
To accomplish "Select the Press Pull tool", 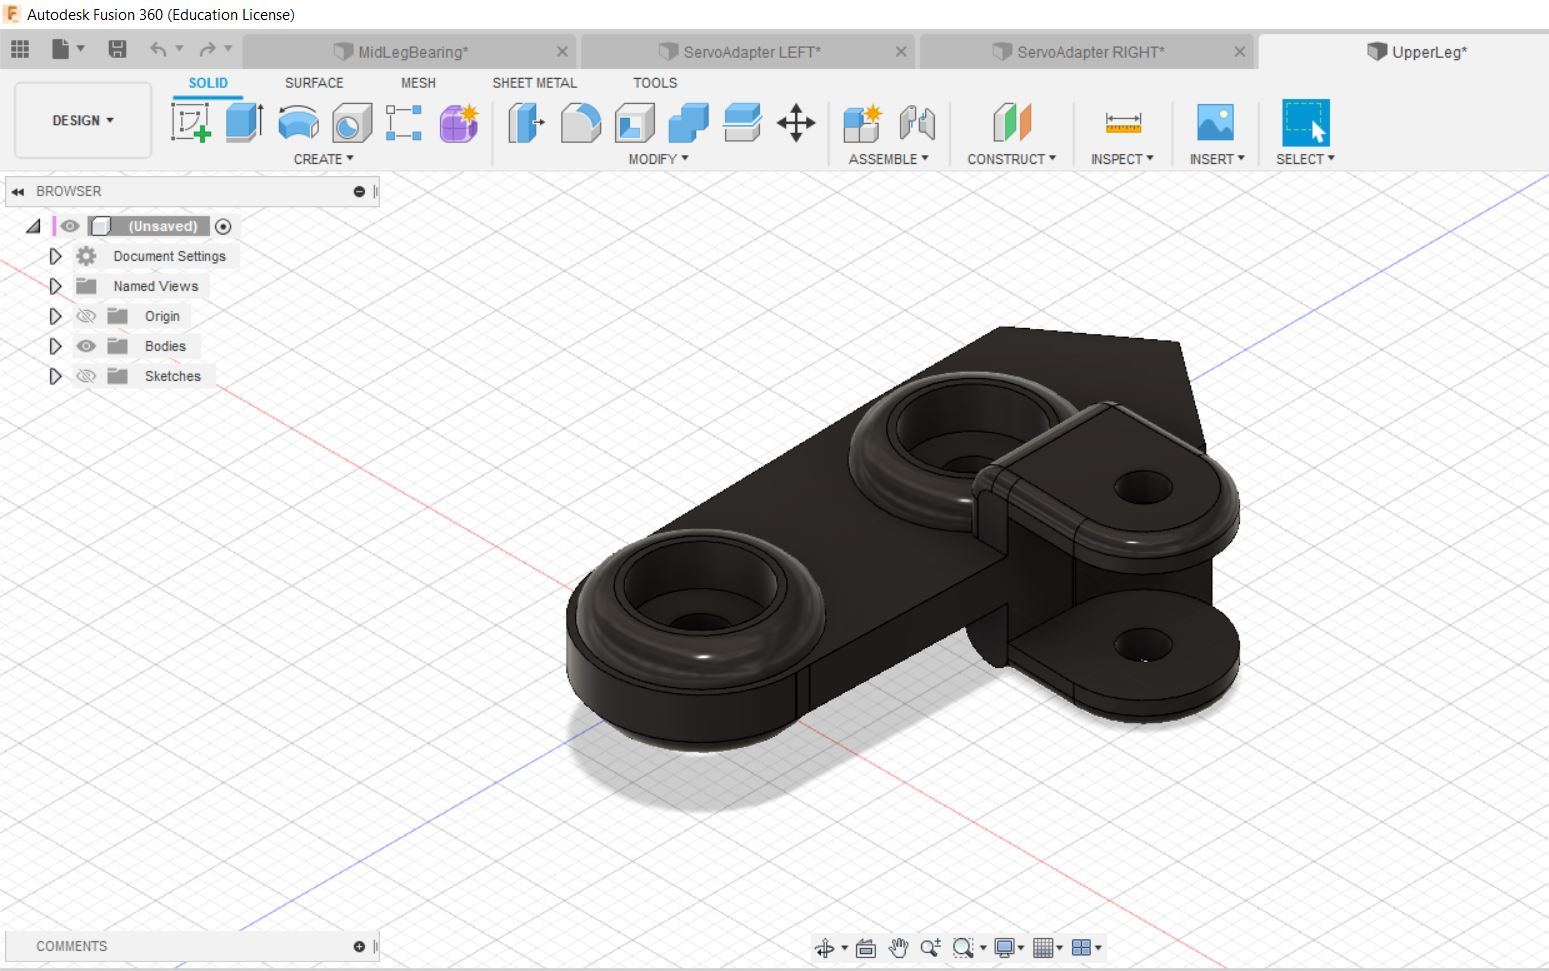I will (x=526, y=123).
